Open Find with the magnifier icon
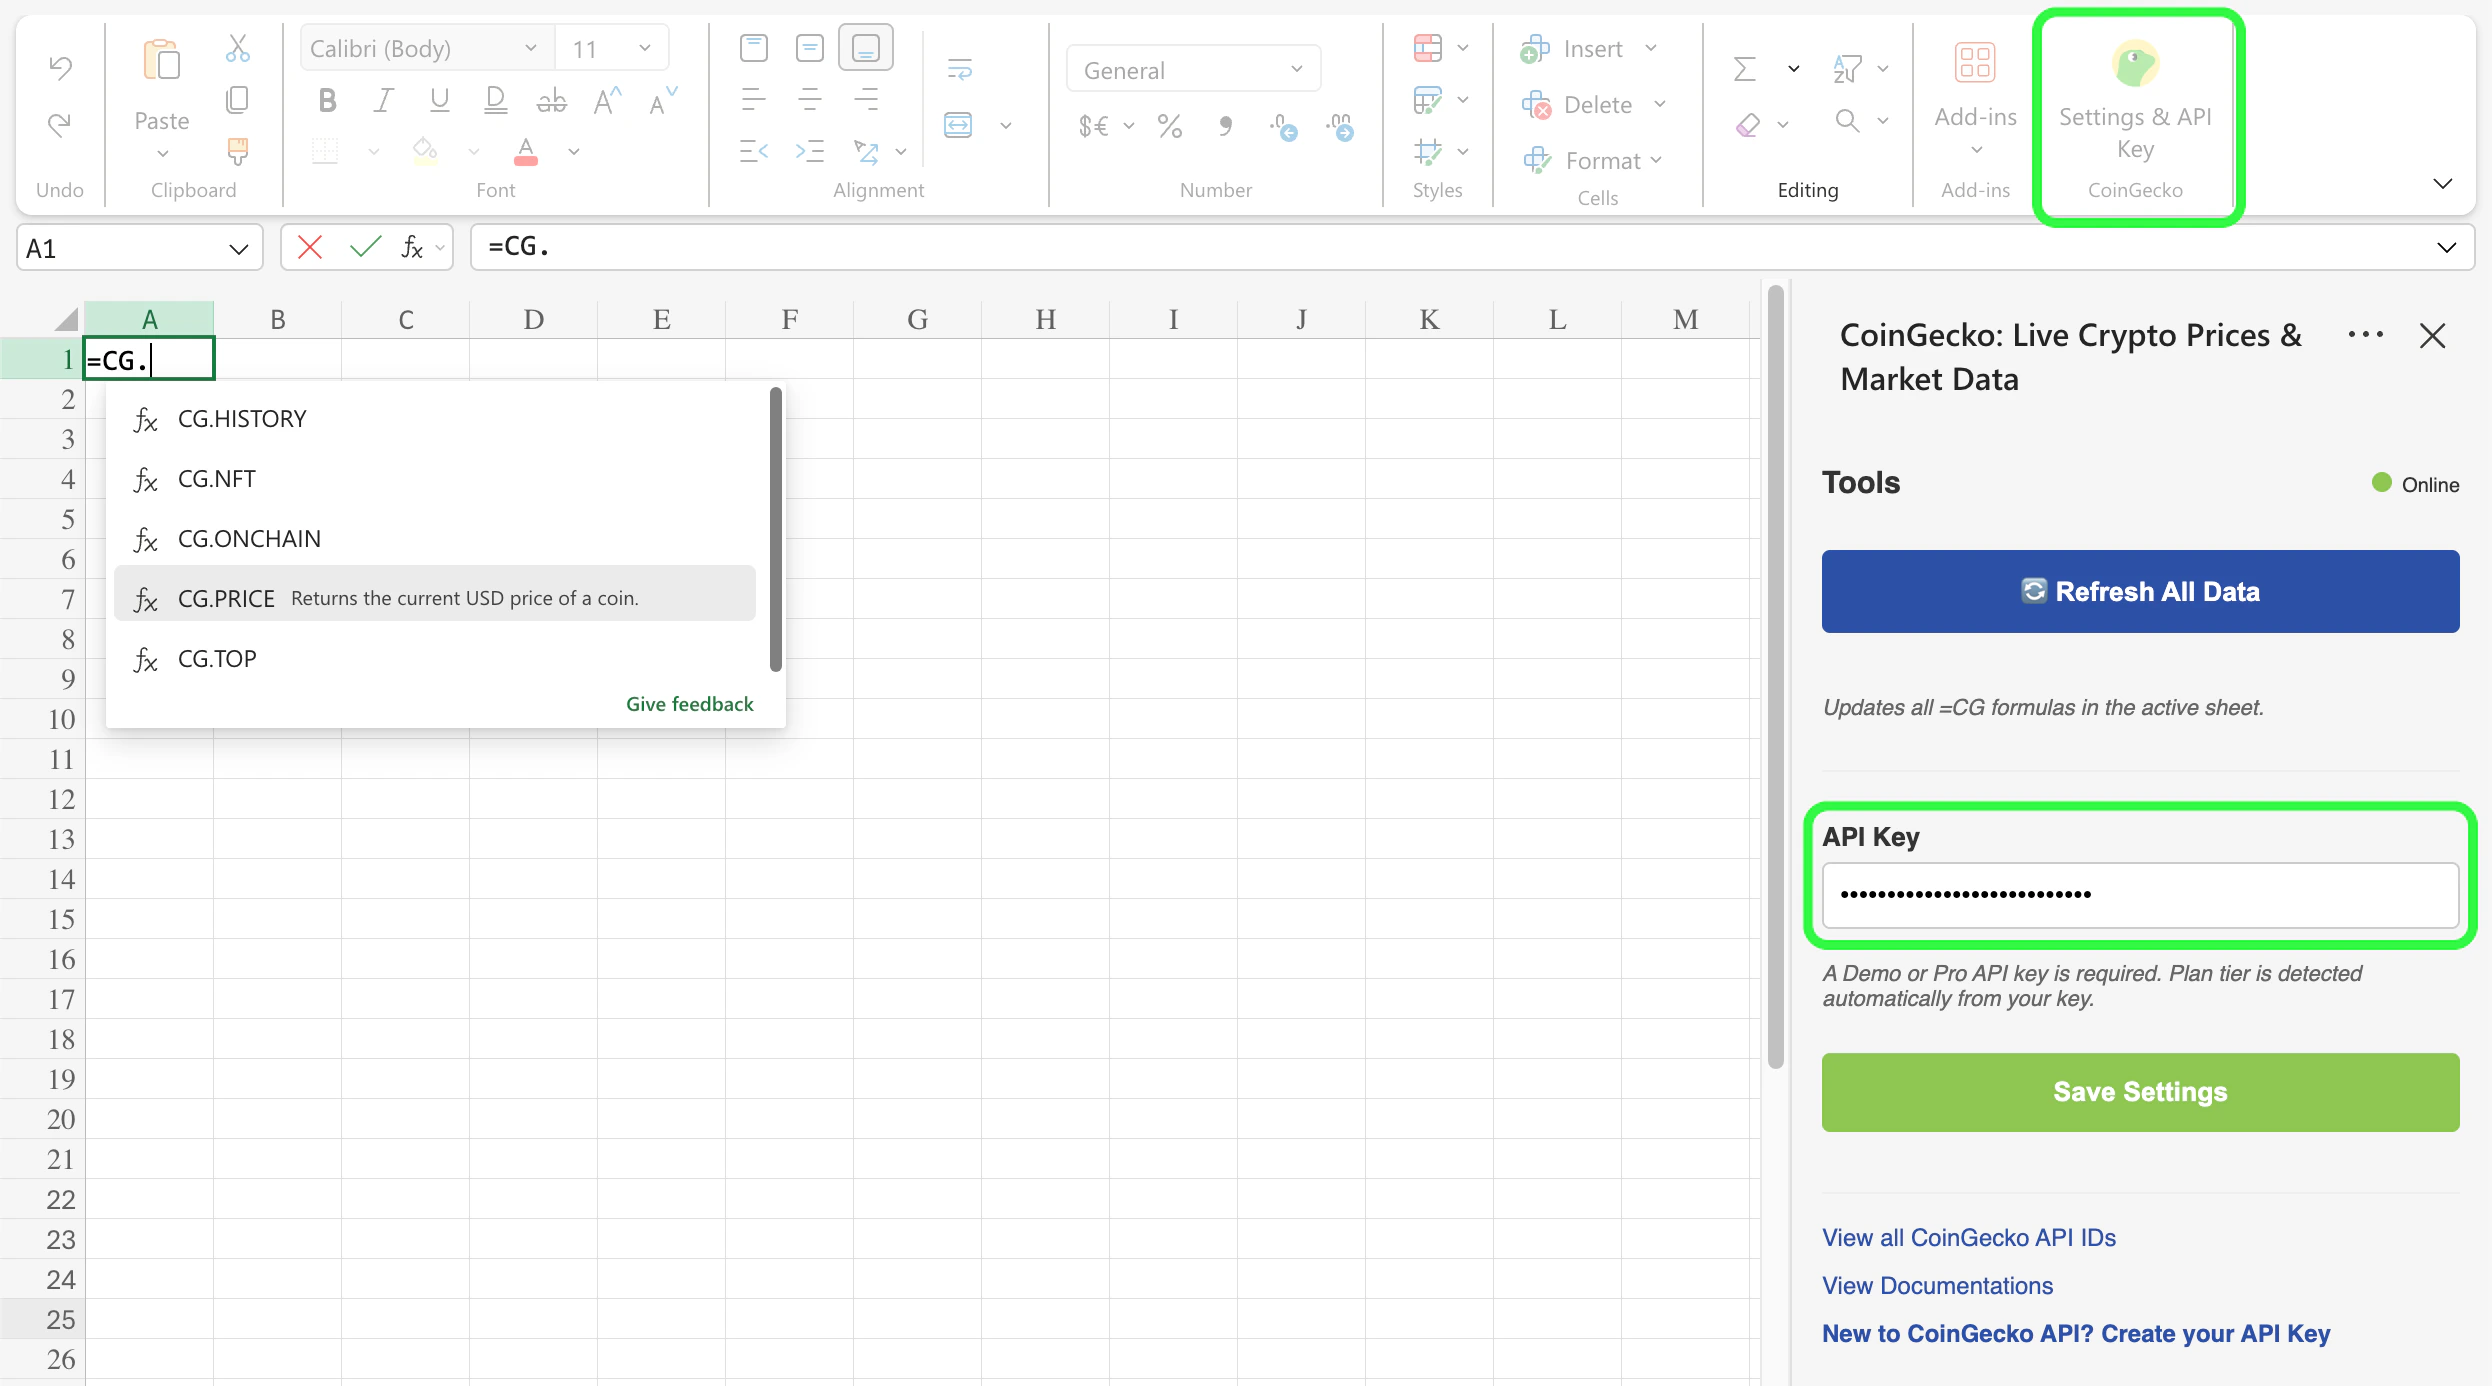2492x1386 pixels. pos(1845,120)
